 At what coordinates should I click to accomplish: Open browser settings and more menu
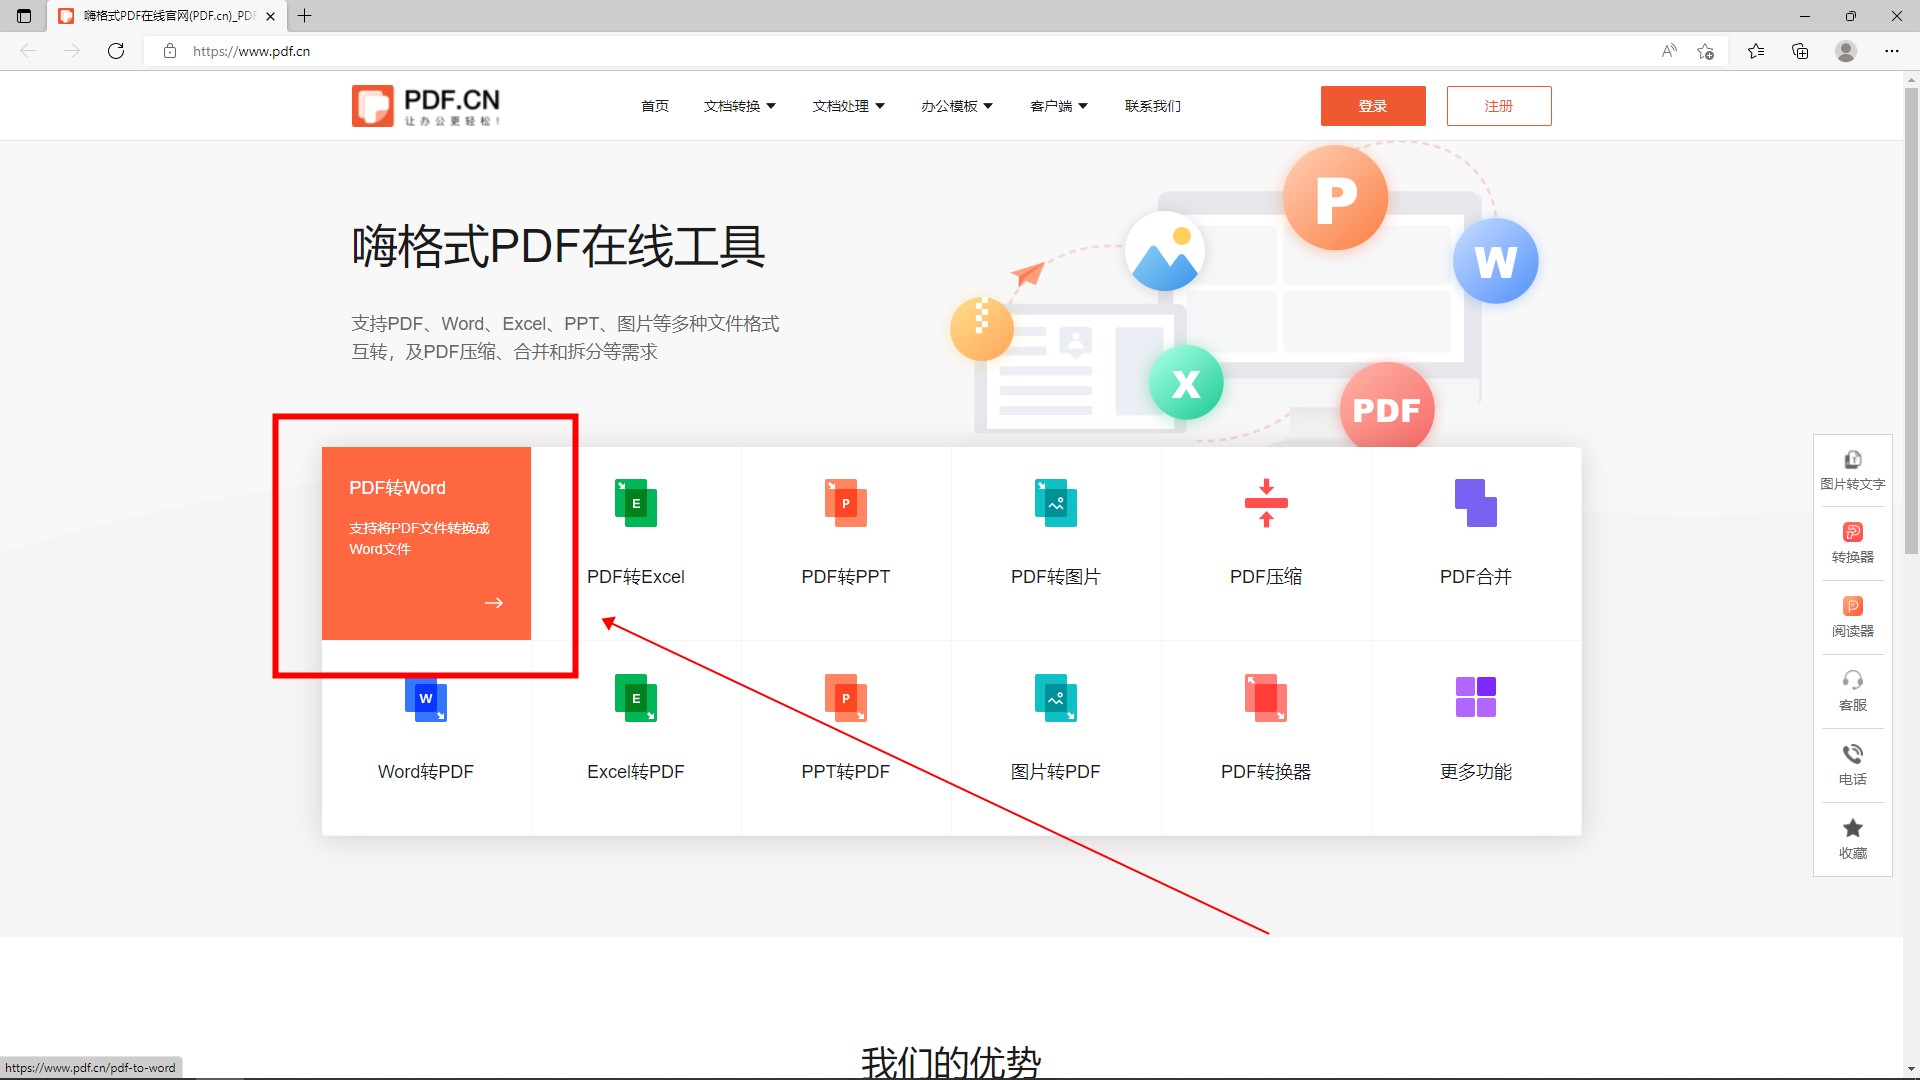point(1892,51)
